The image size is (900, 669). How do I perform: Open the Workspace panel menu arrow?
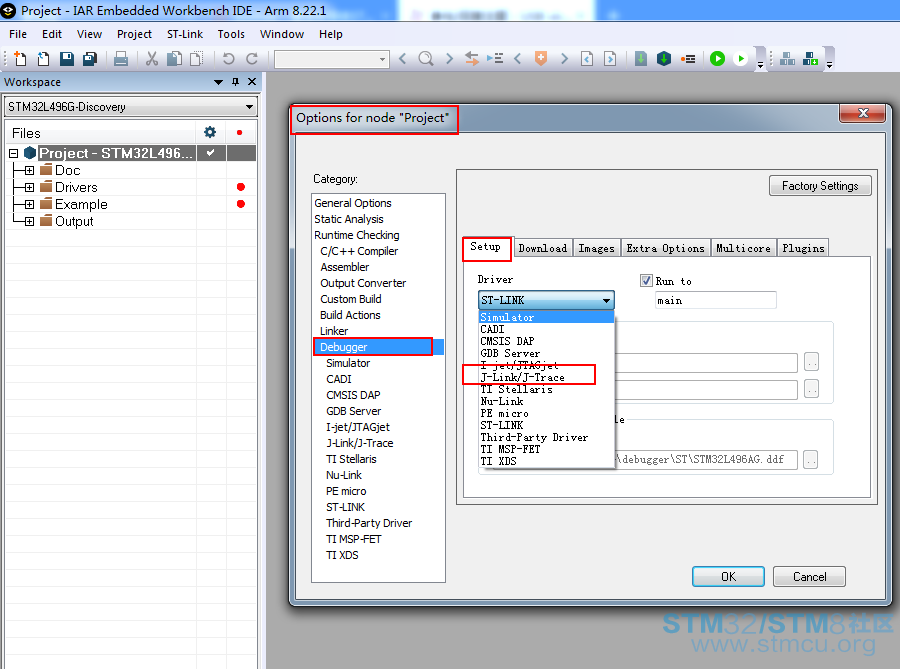tap(218, 82)
